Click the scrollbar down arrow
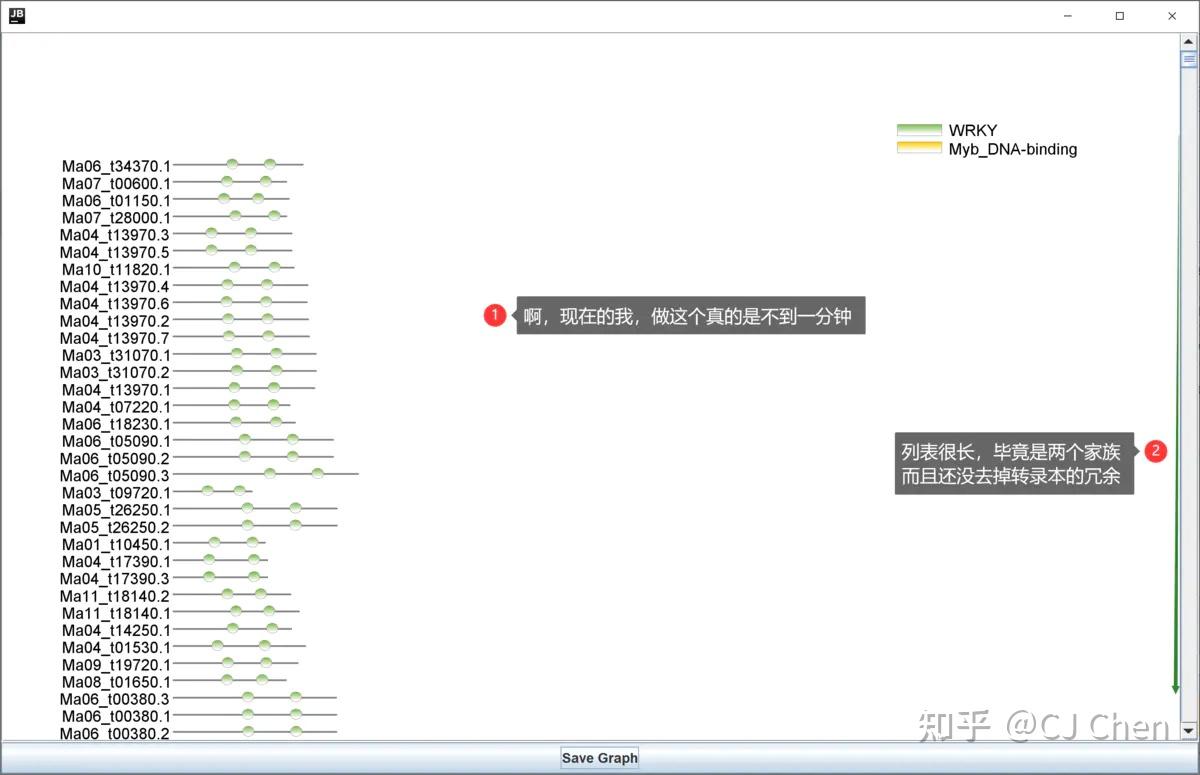Image resolution: width=1200 pixels, height=775 pixels. pos(1189,731)
